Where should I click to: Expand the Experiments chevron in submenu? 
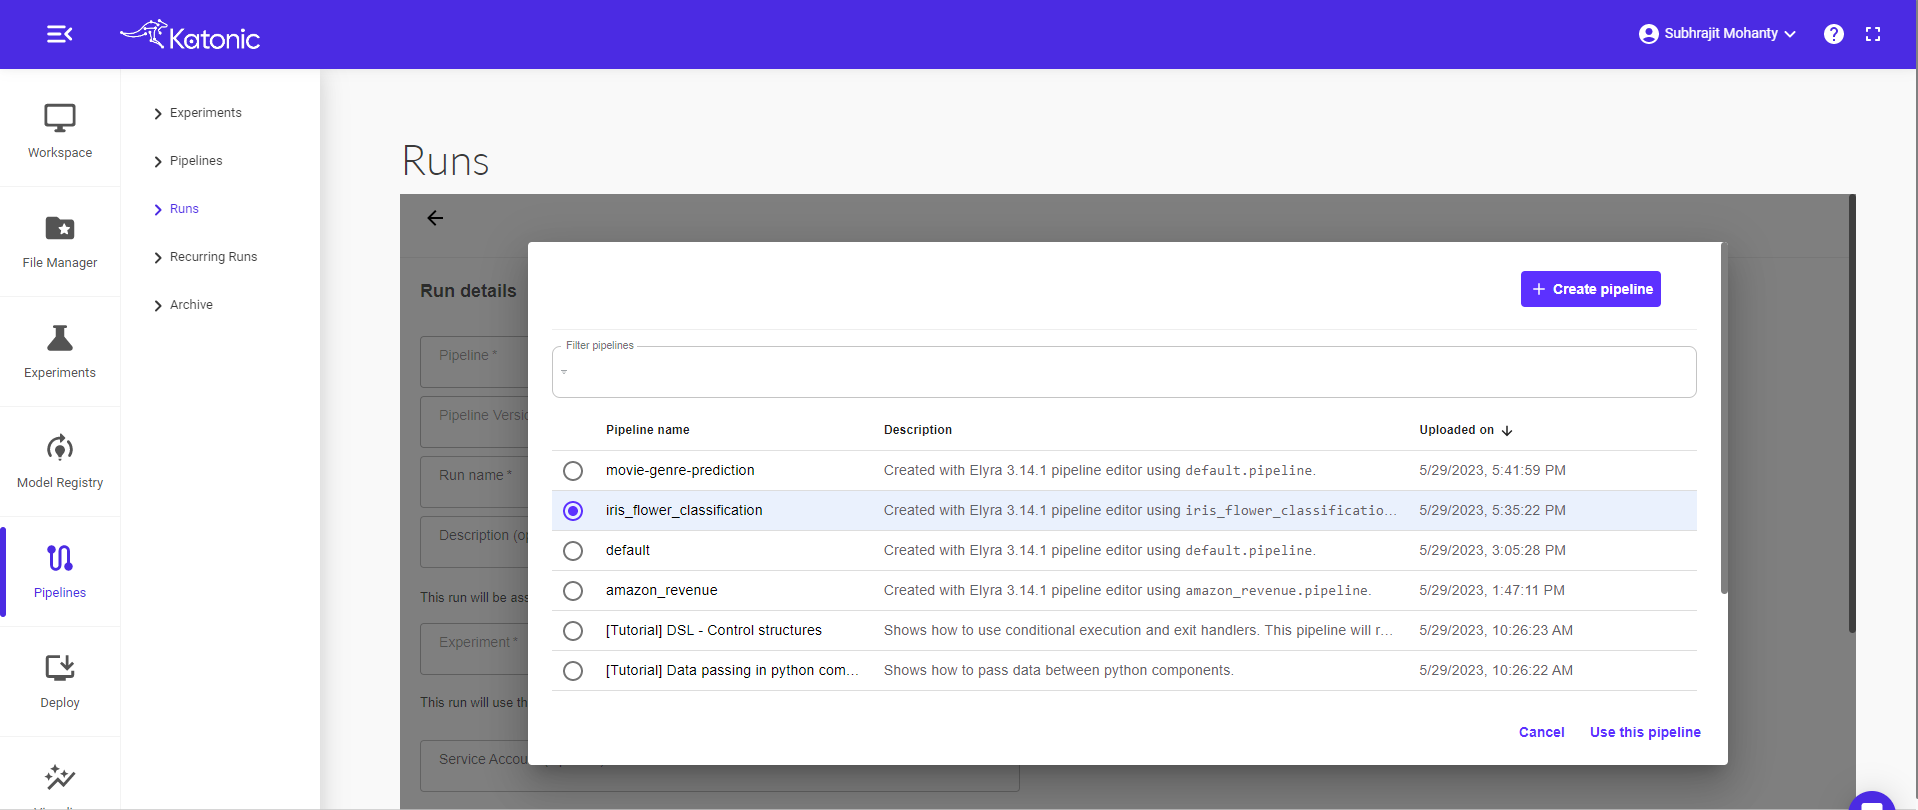[158, 114]
